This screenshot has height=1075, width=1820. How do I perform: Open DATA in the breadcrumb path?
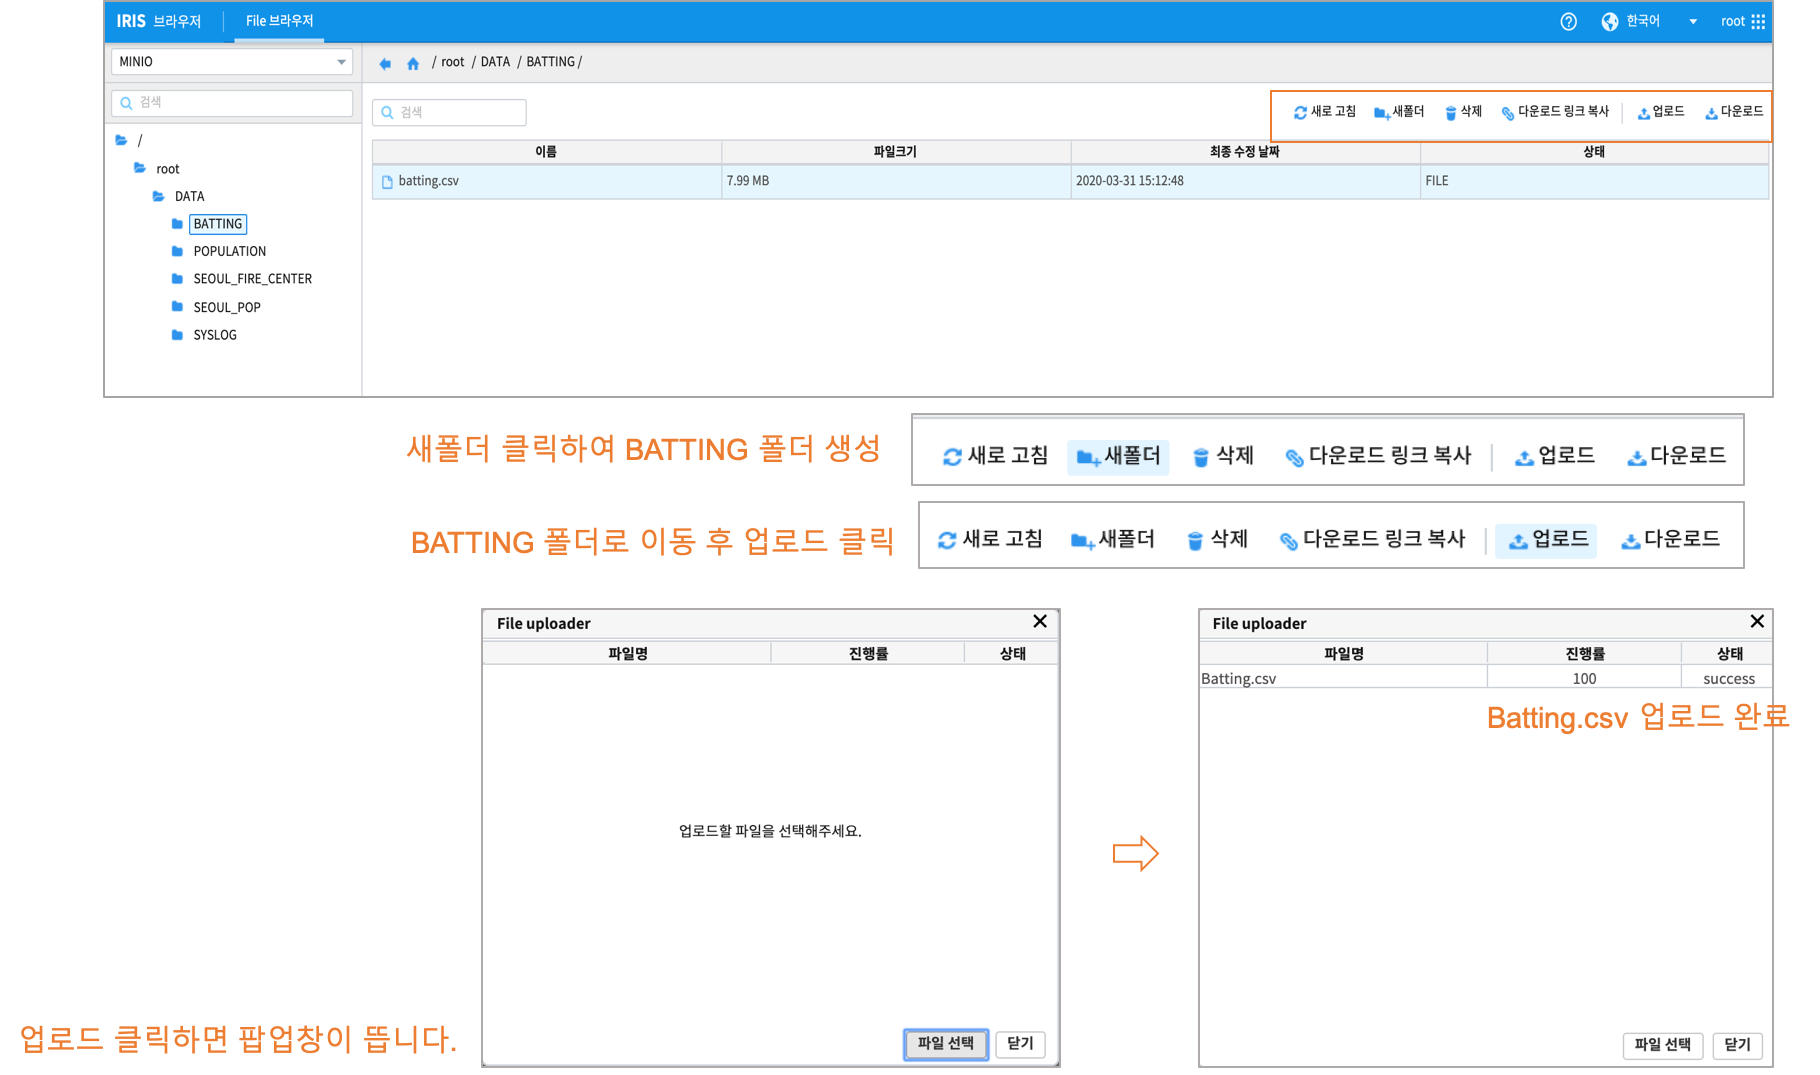[495, 62]
